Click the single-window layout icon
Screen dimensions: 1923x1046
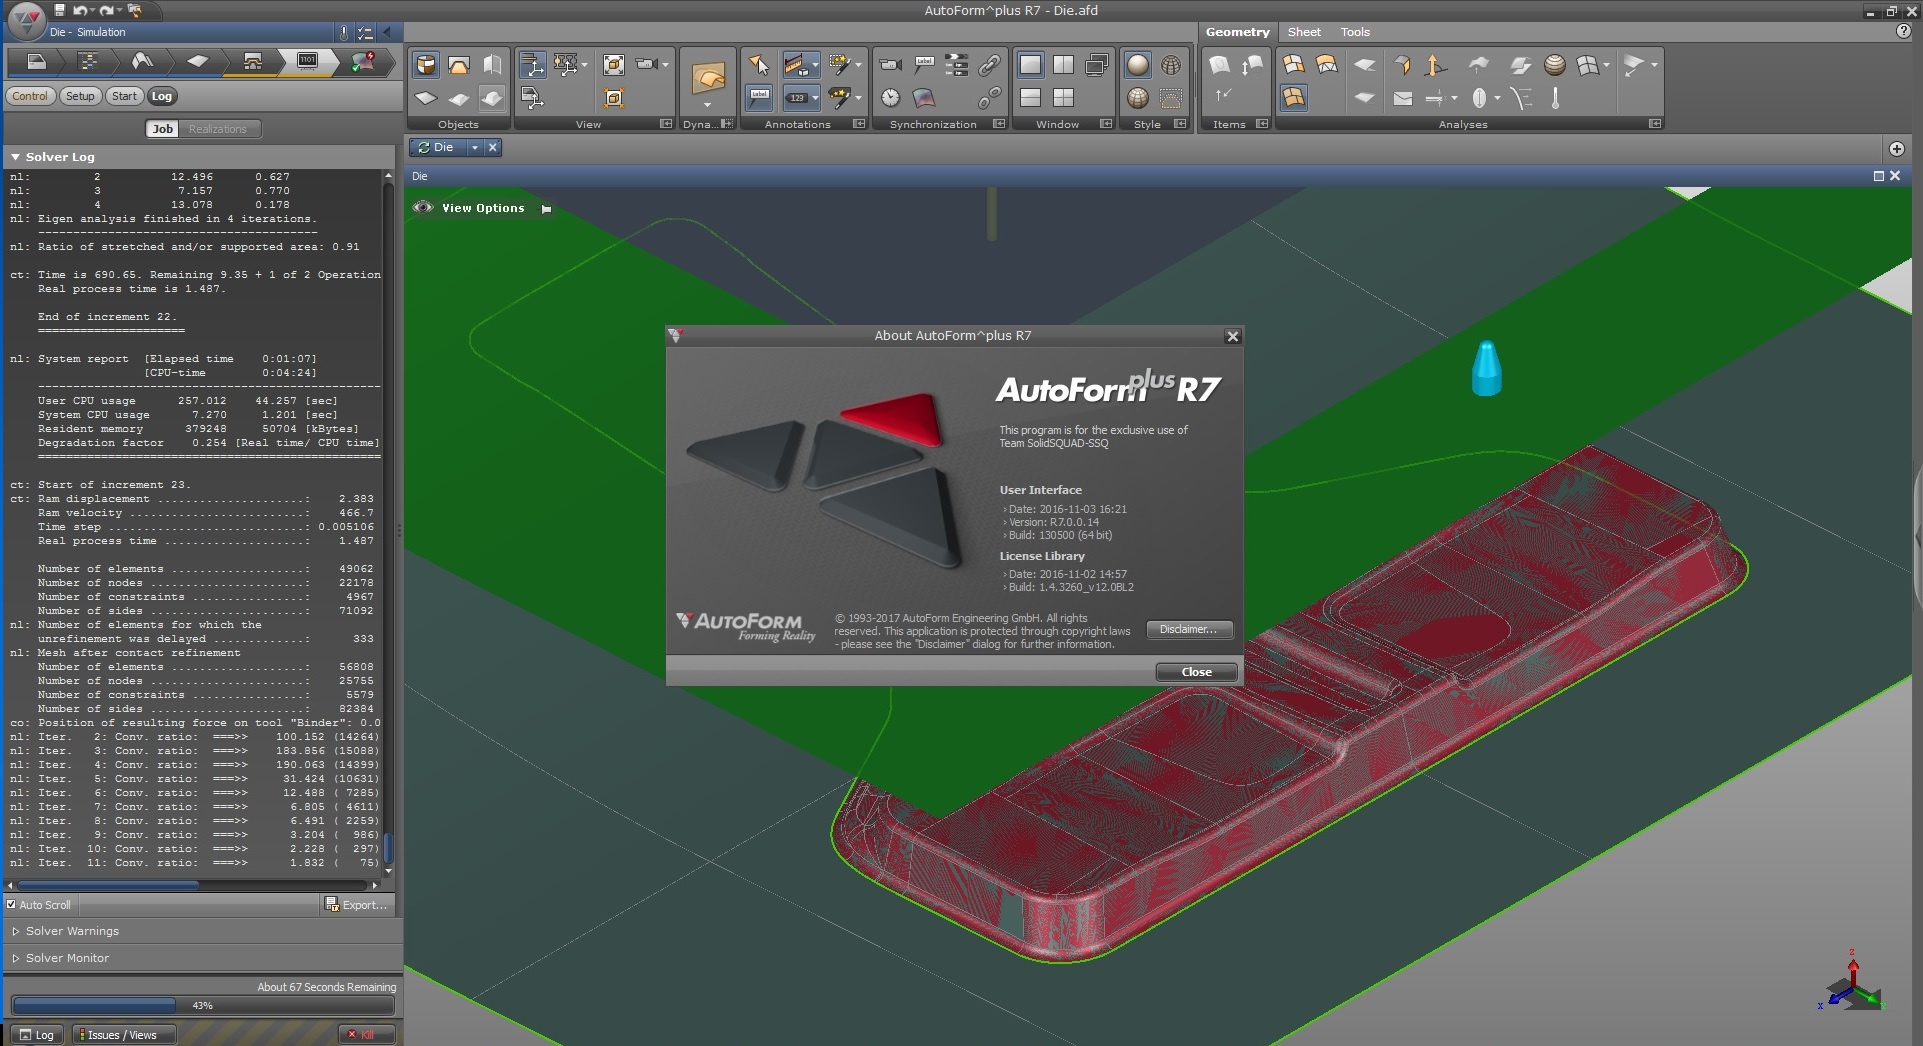(x=1030, y=65)
